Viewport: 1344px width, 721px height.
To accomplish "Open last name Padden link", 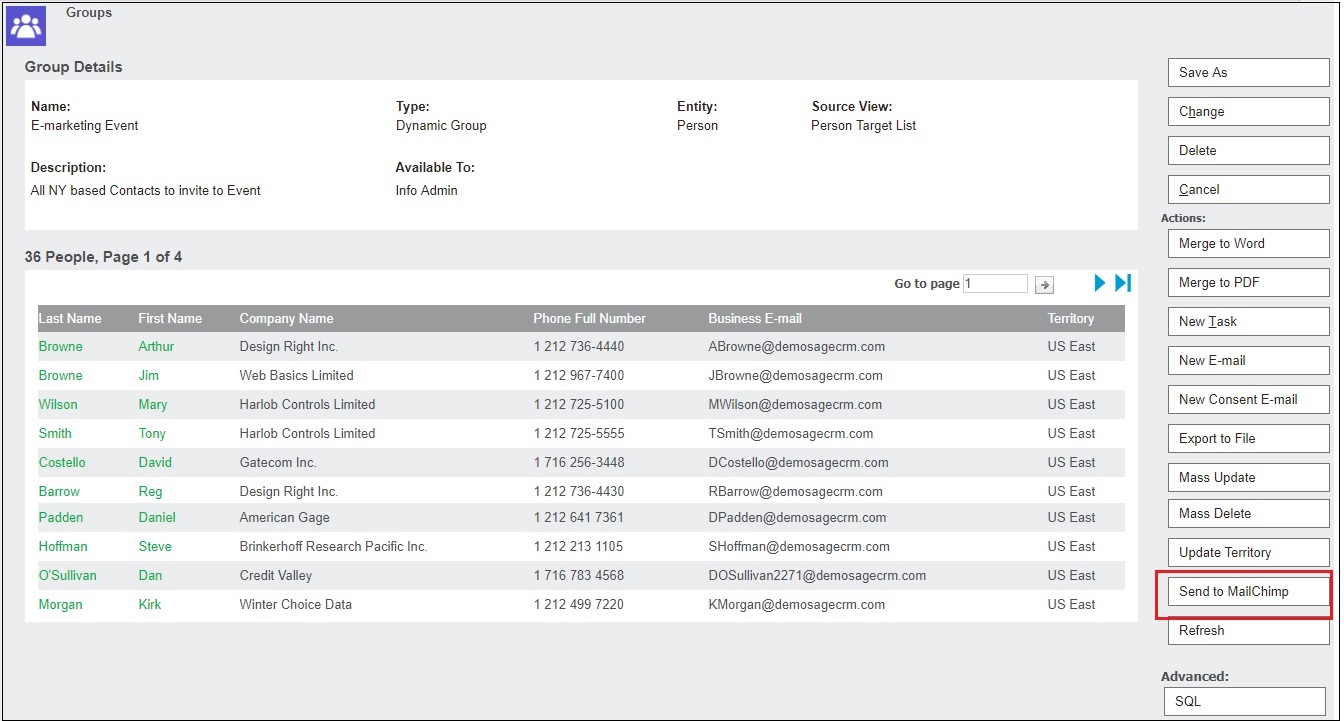I will tap(61, 517).
